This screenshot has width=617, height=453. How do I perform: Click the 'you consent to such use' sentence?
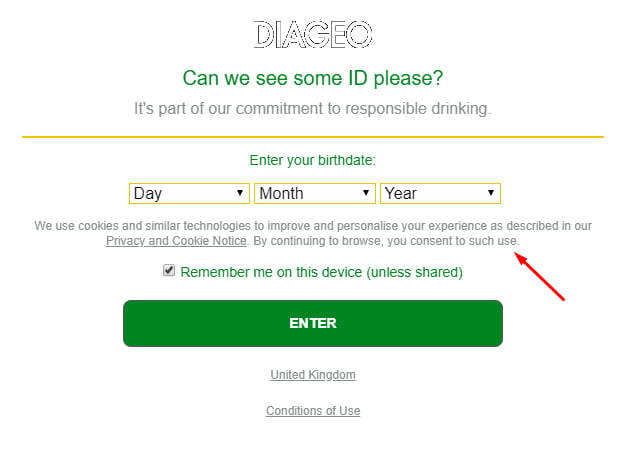453,241
